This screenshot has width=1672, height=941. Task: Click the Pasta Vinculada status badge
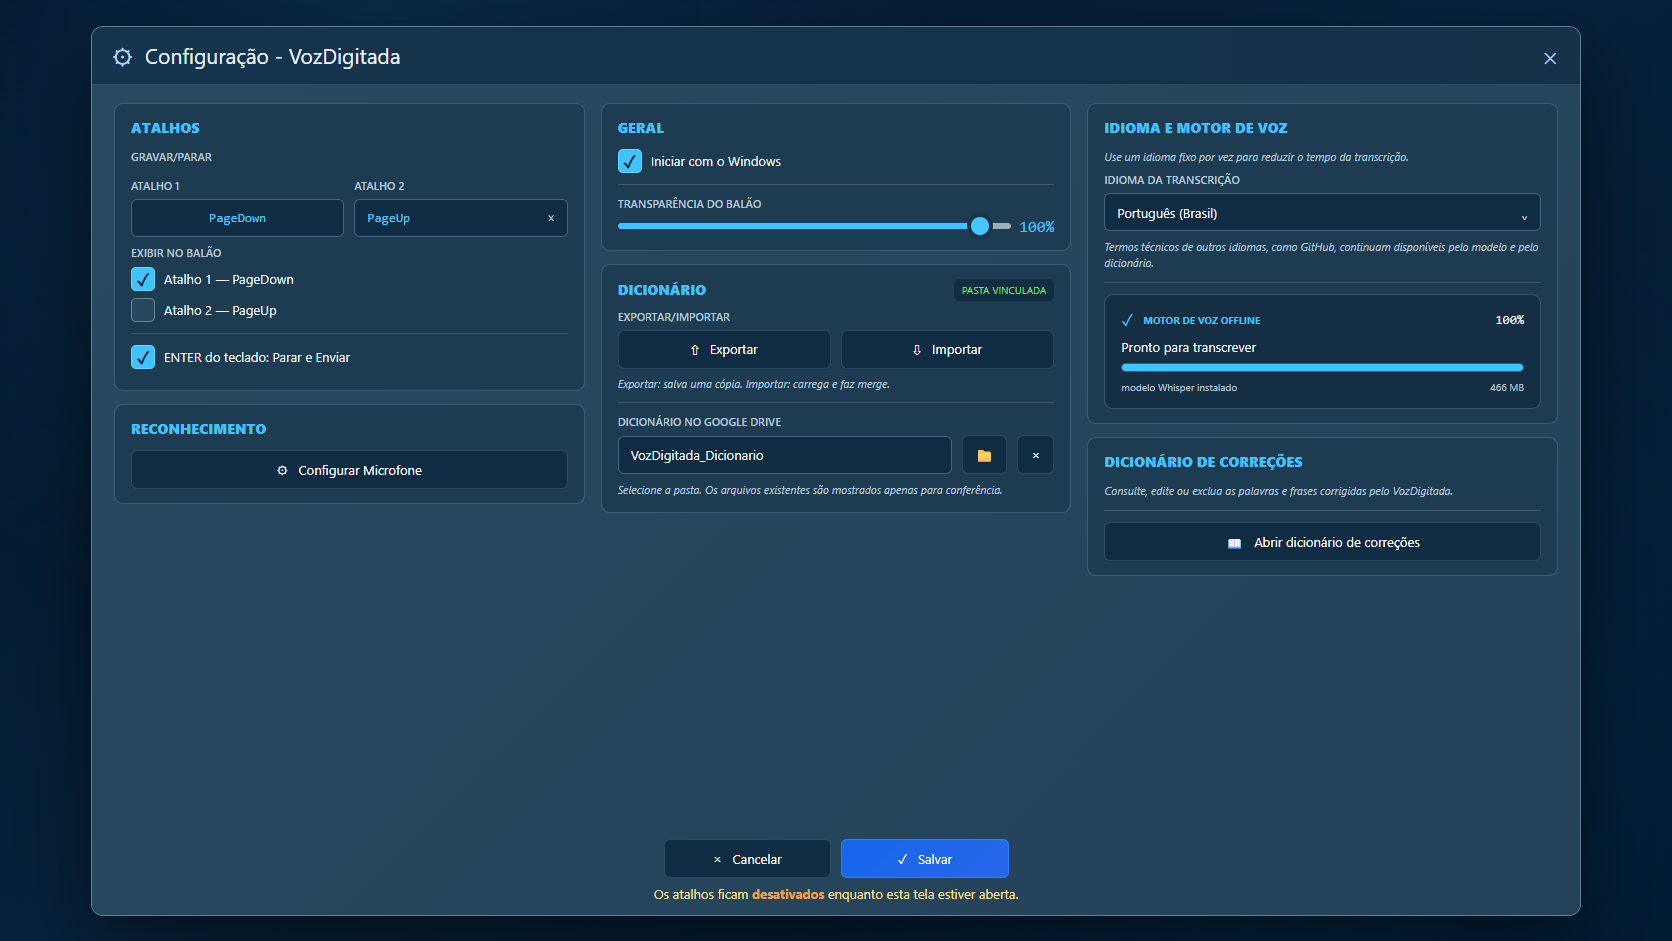click(x=1004, y=290)
